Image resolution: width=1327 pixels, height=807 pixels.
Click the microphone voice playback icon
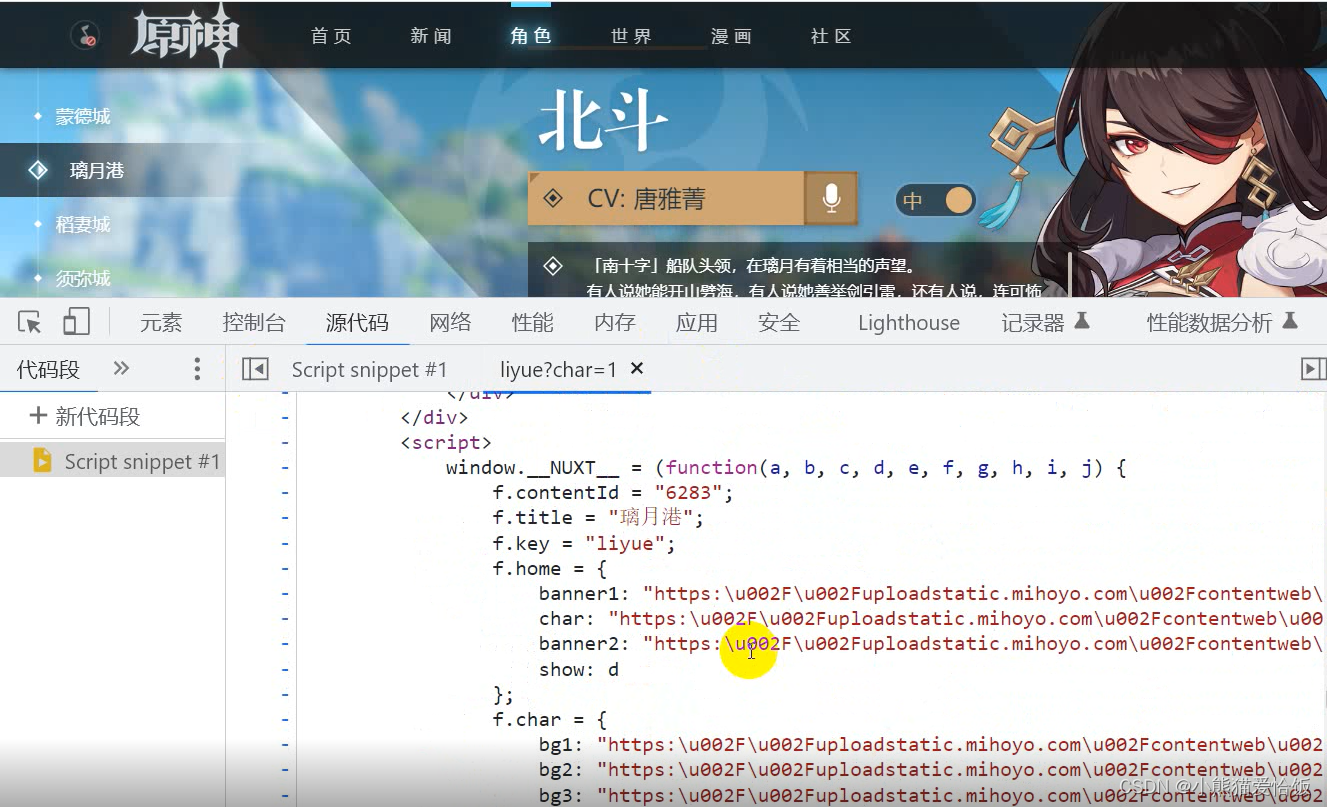[831, 198]
